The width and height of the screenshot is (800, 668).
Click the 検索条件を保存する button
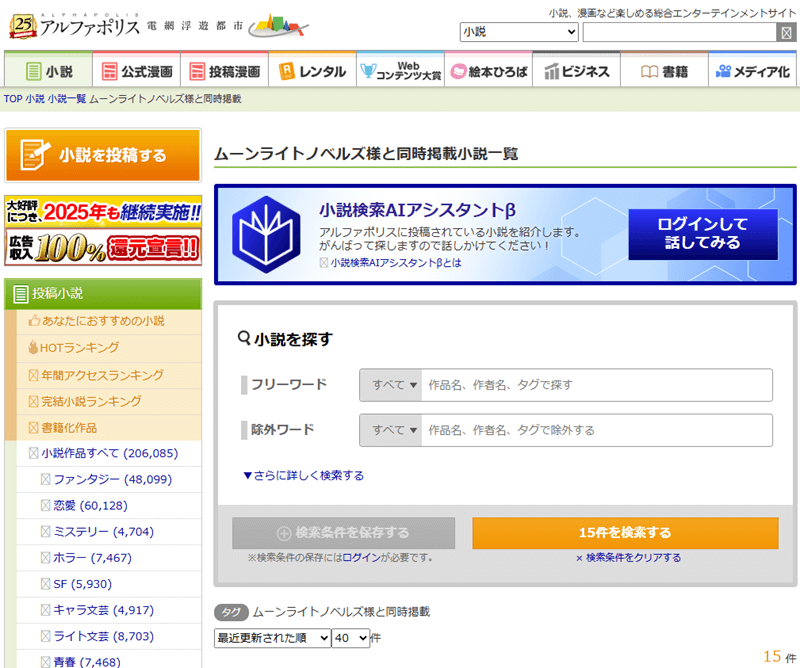(x=343, y=533)
